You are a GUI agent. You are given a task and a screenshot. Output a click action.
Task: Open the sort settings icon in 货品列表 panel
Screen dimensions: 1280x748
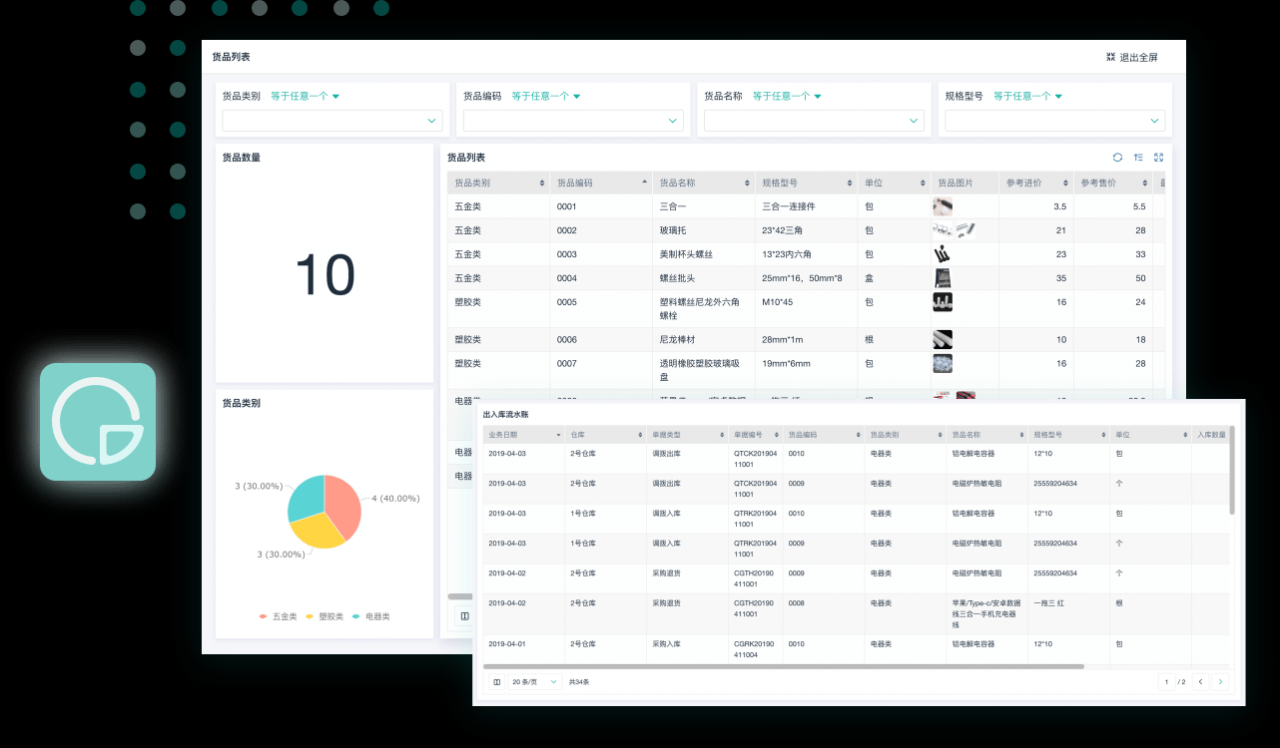(x=1138, y=157)
